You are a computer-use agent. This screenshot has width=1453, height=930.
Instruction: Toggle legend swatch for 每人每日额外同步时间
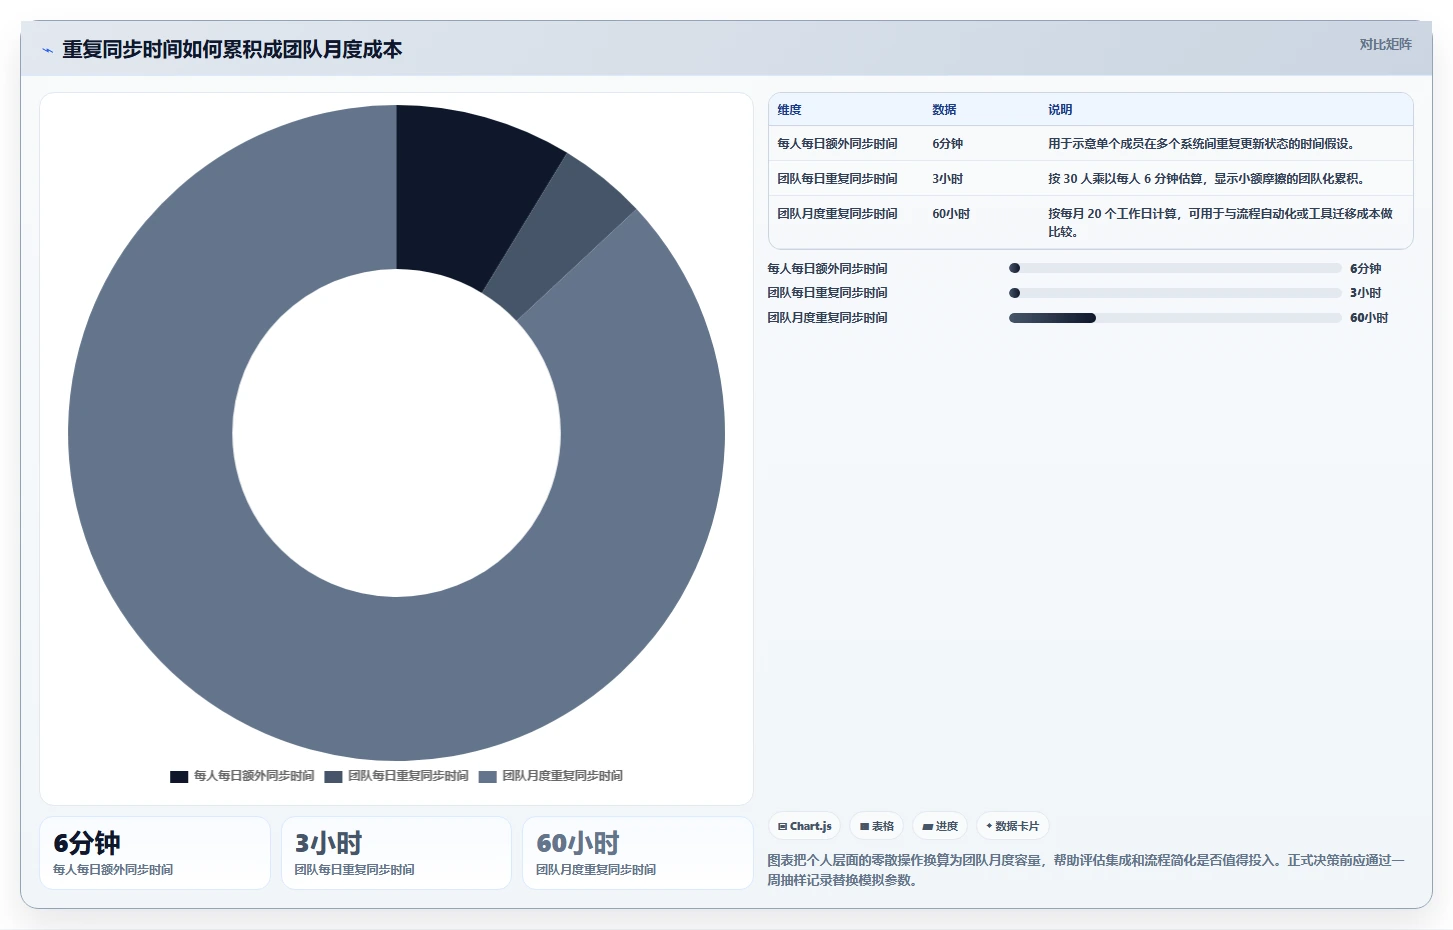(x=179, y=777)
